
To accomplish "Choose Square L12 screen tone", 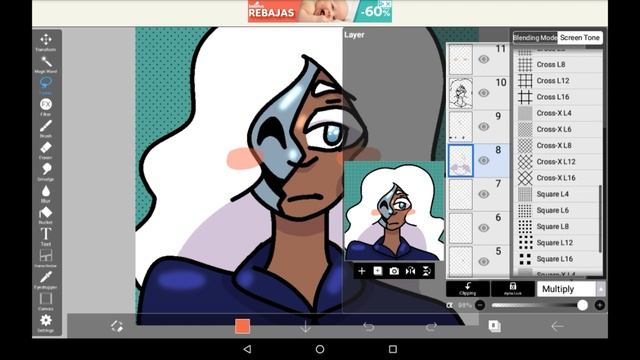I will click(558, 242).
